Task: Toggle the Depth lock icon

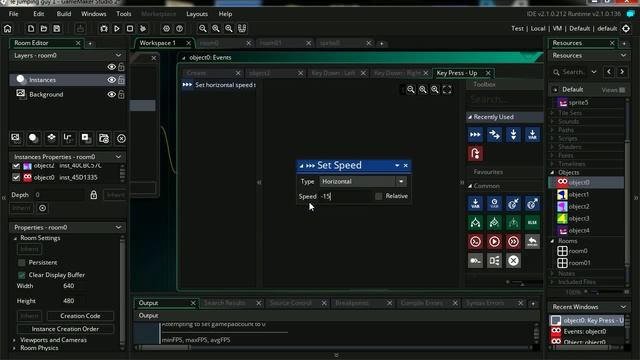Action: click(x=94, y=195)
